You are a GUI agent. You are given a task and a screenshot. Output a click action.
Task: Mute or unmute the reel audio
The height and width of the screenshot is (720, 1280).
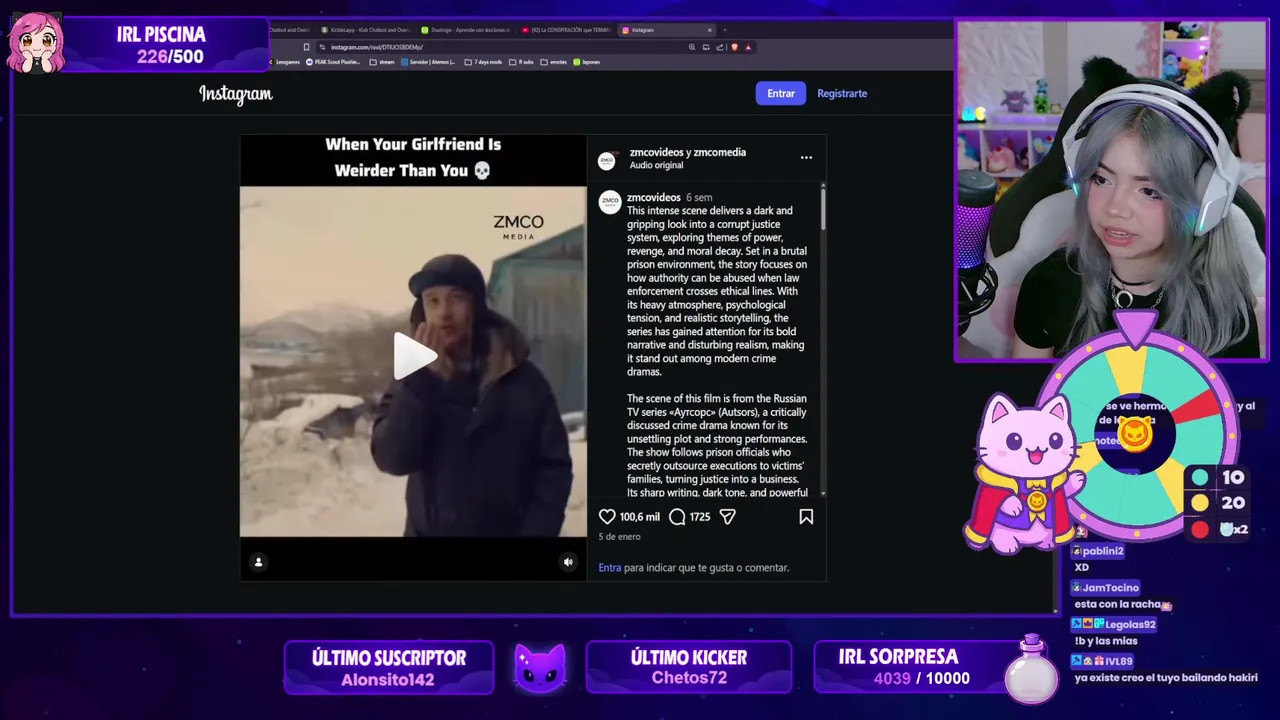coord(568,562)
